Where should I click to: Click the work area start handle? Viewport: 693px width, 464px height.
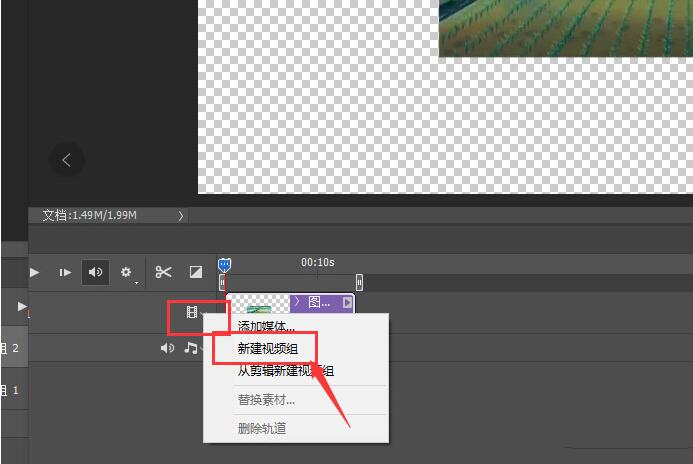[222, 282]
